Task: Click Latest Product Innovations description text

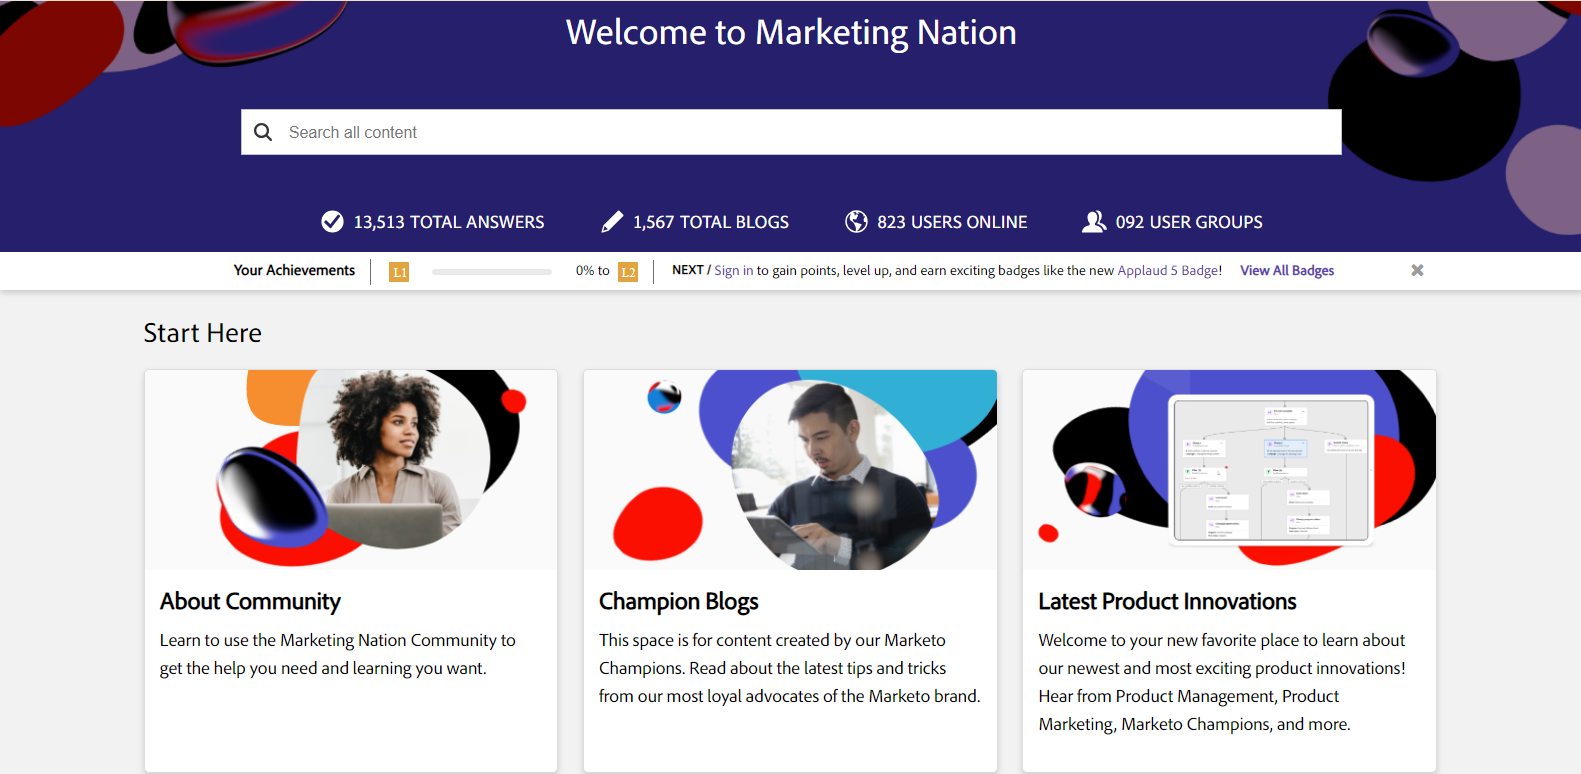Action: tap(1222, 682)
